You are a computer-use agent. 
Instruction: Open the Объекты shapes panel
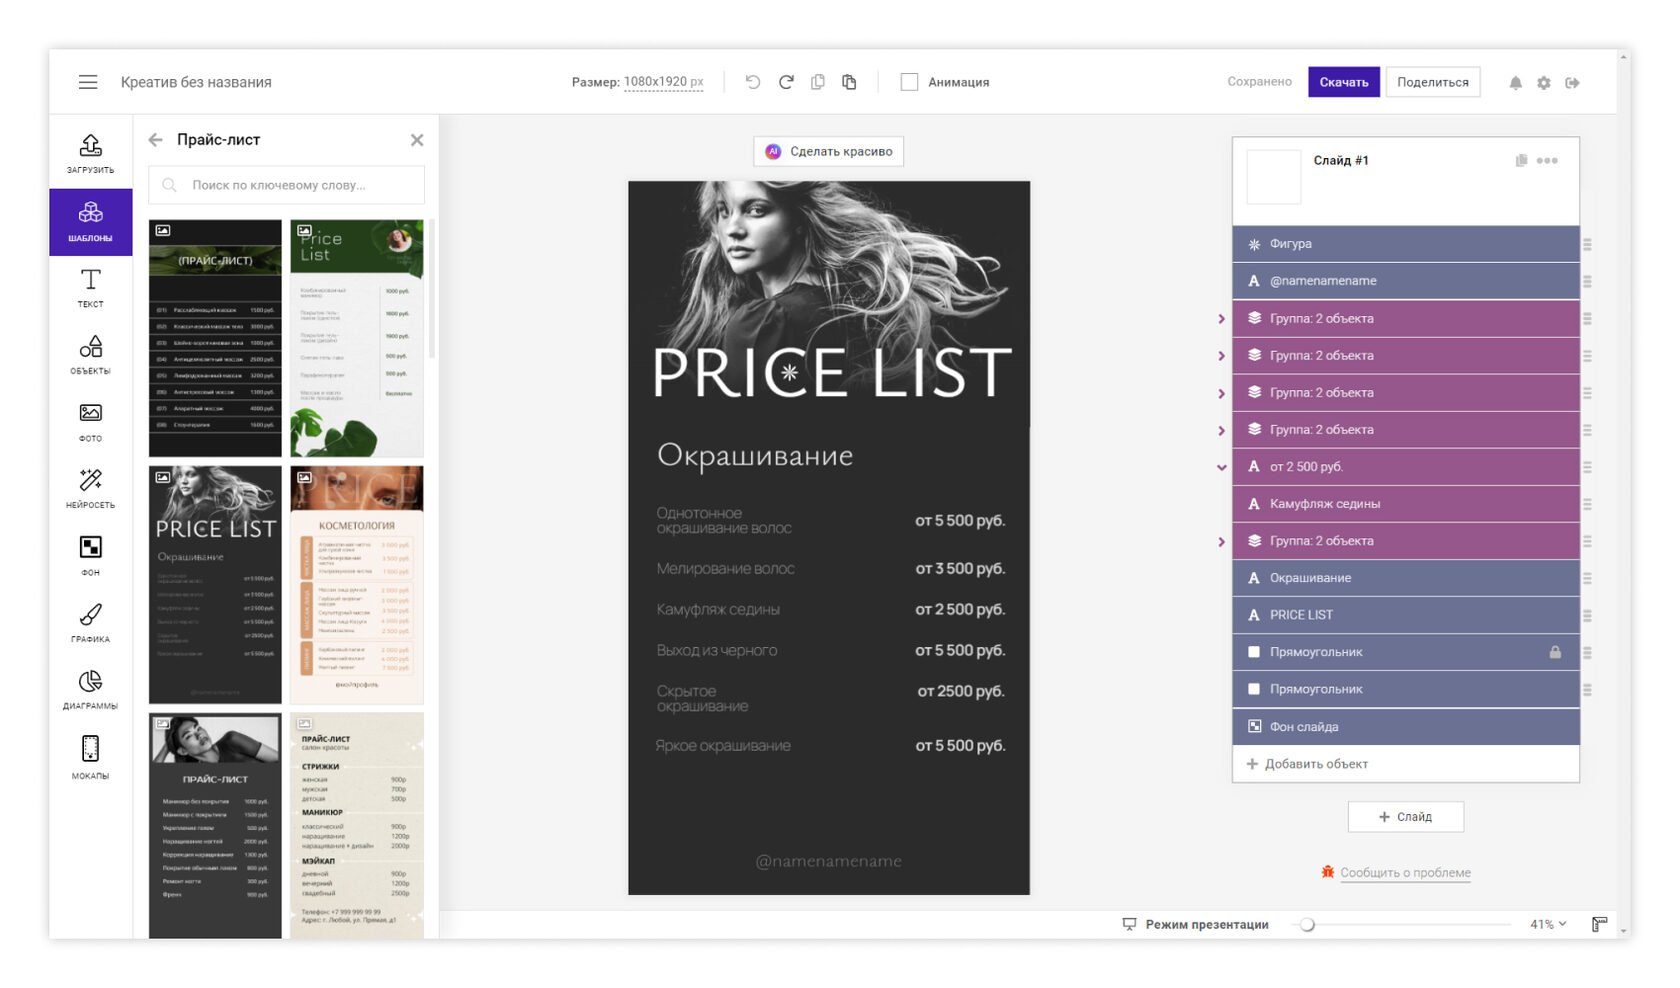coord(90,355)
